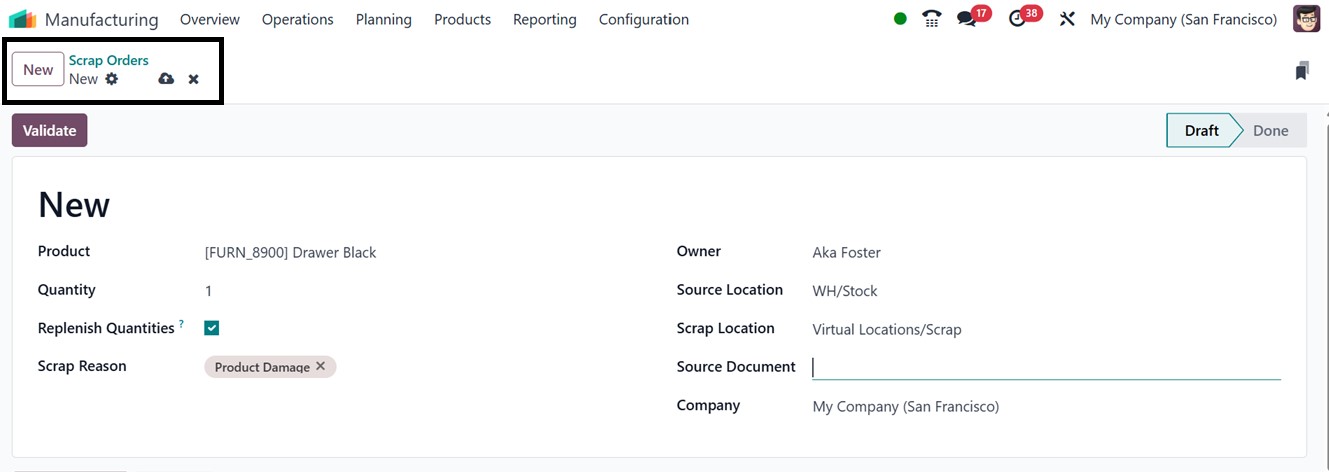Open the activities clock icon
The width and height of the screenshot is (1329, 472).
tap(1018, 19)
